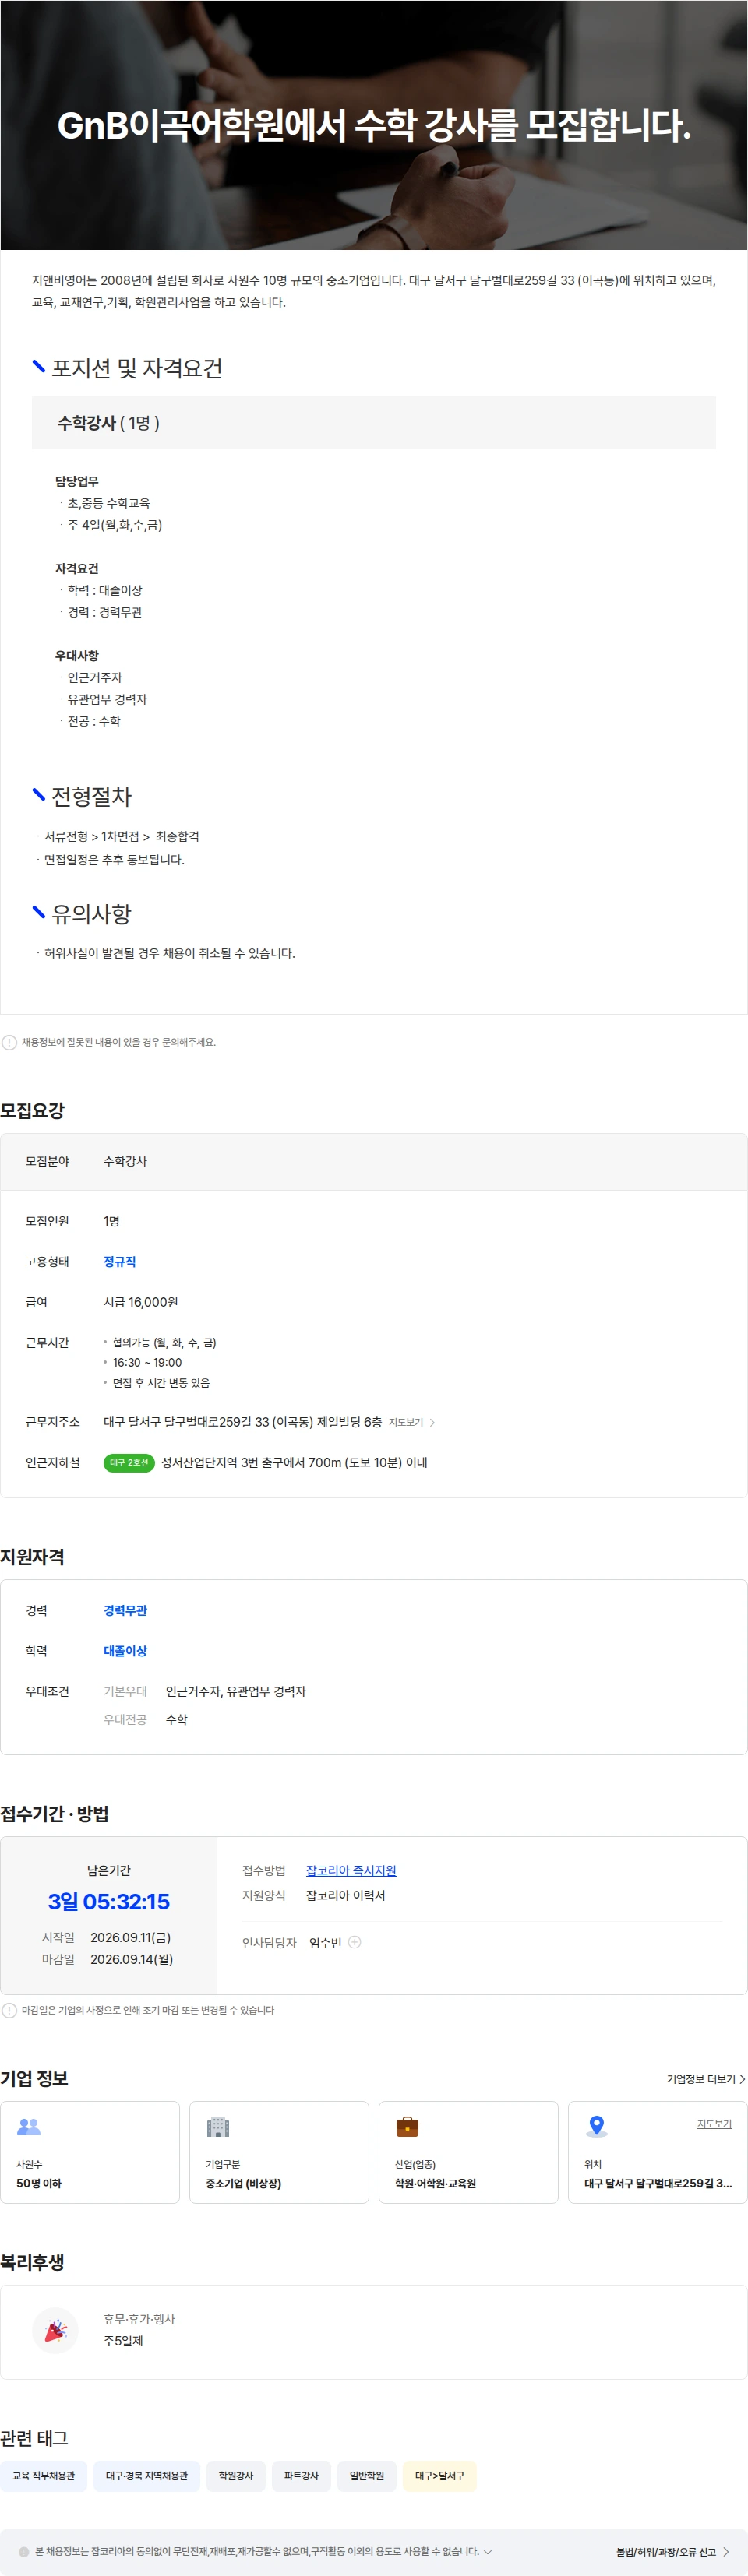Screen dimensions: 748x2576
Task: Expand the 잡코리아 copyright notice chevron
Action: [x=488, y=2551]
